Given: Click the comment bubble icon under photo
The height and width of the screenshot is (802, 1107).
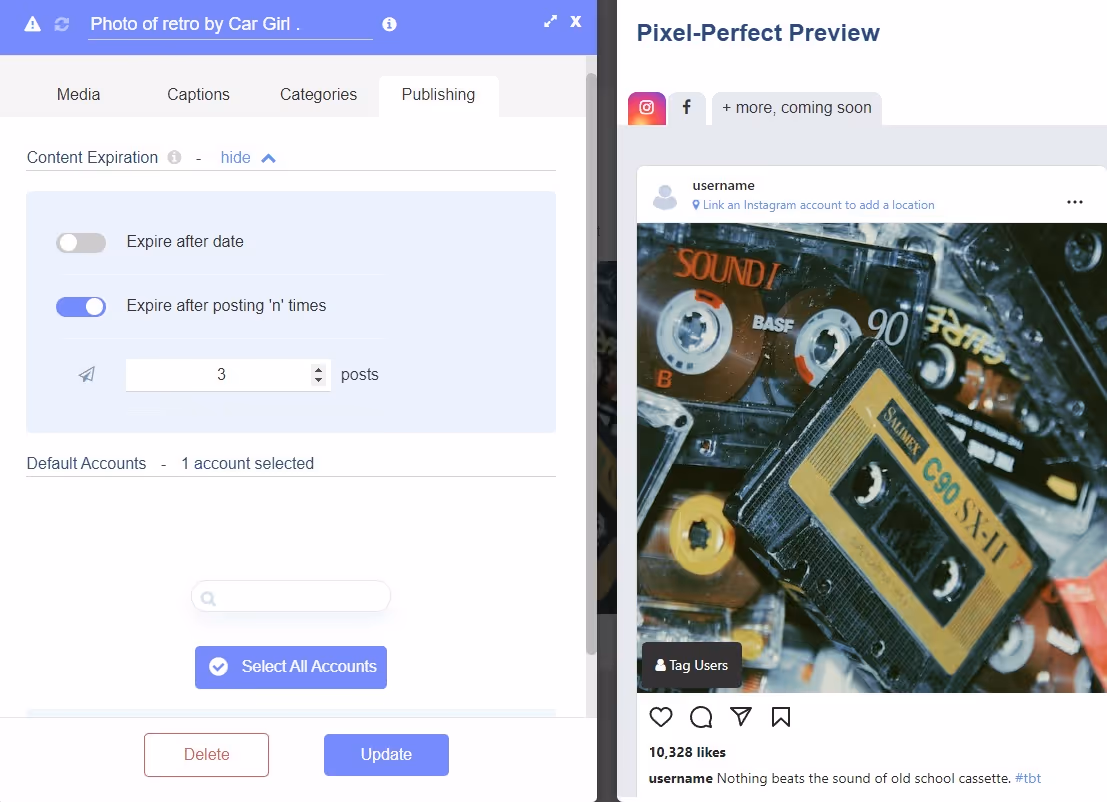Looking at the screenshot, I should (x=701, y=717).
